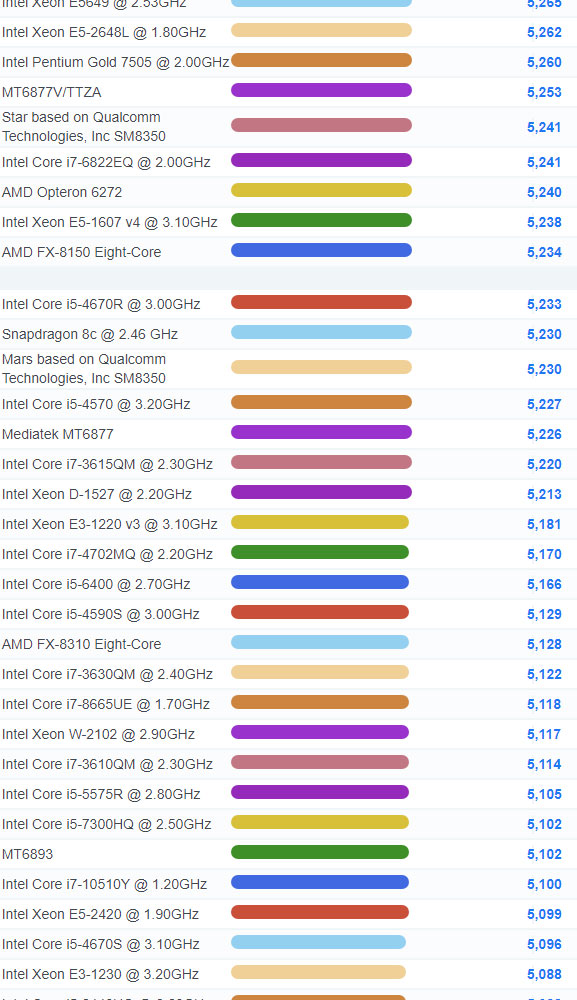Screen dimensions: 577x1000
Task: Open Intel Core i5-5575R @ 2.80GHz link
Action: 101,794
